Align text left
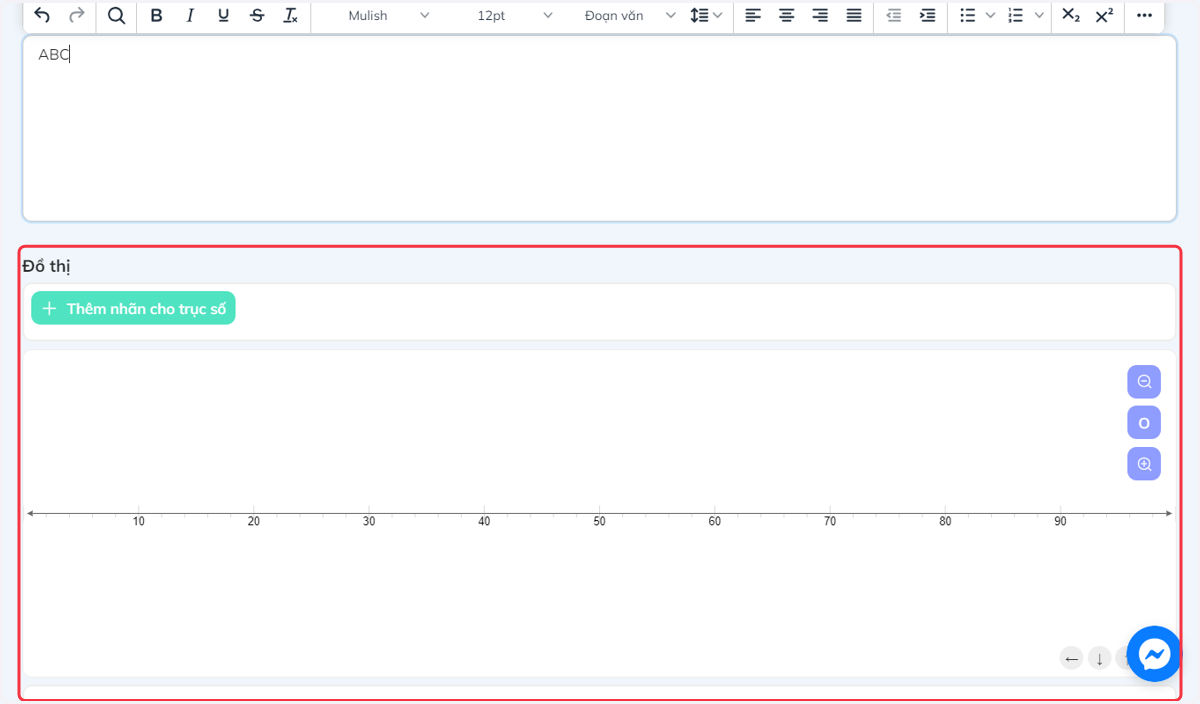1200x704 pixels. 753,15
